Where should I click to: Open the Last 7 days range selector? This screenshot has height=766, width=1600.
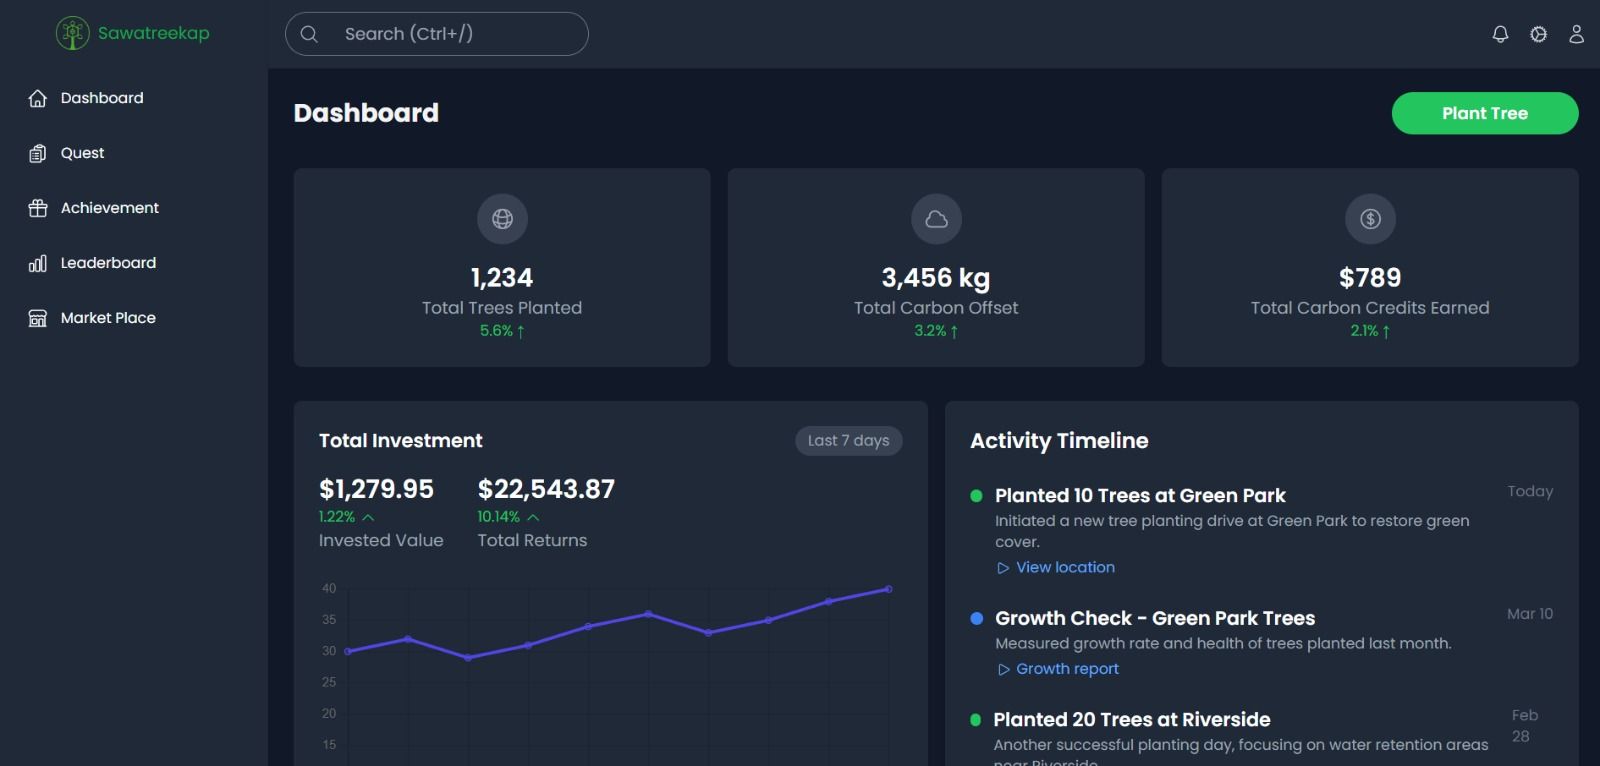[x=849, y=441]
